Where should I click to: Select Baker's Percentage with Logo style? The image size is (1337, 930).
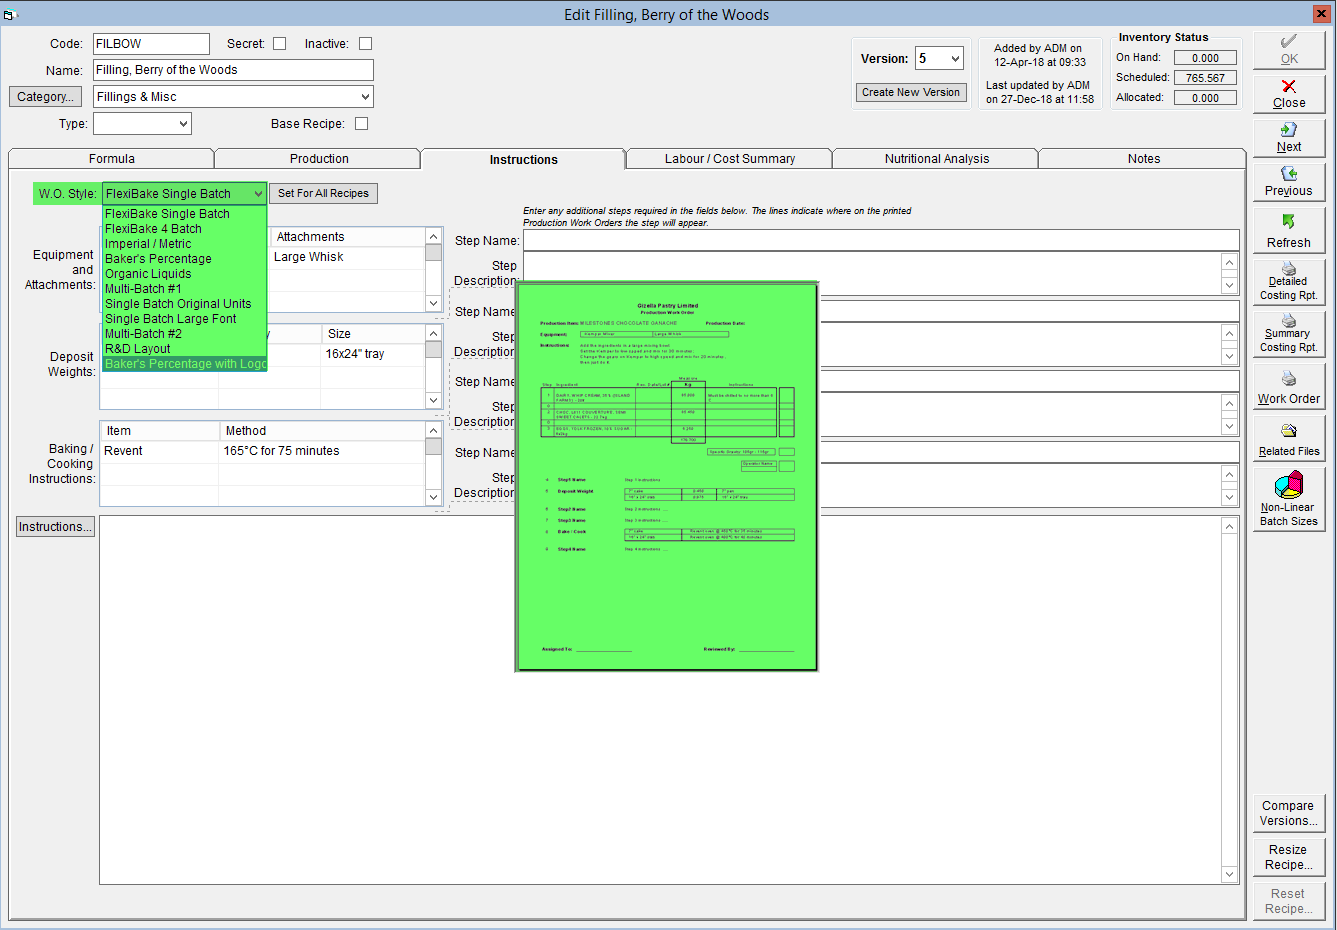click(x=185, y=364)
